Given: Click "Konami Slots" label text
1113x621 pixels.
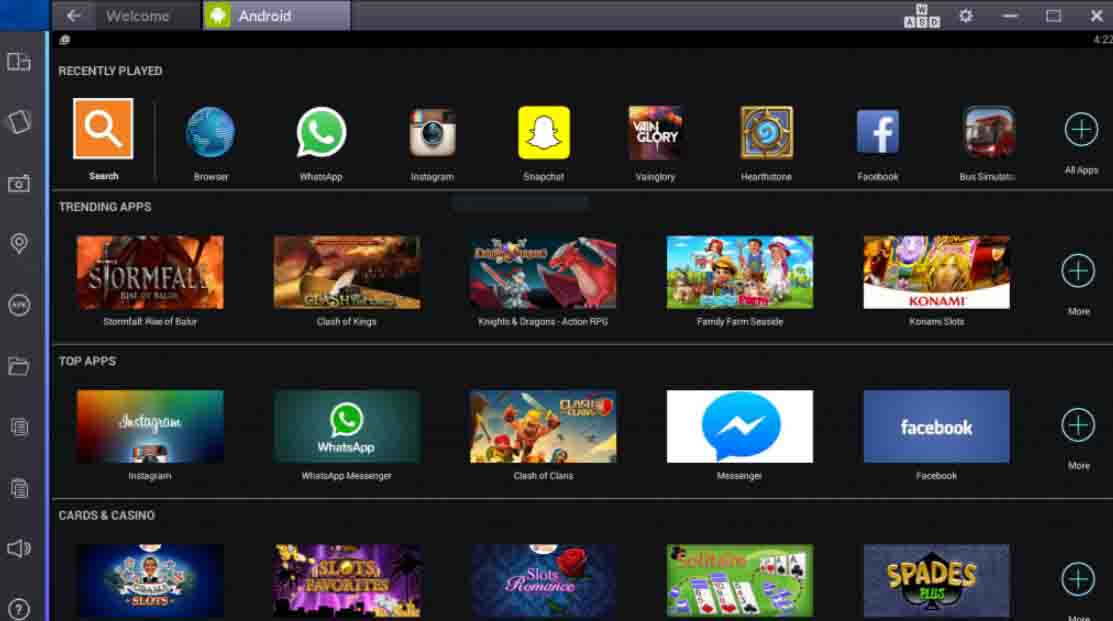Looking at the screenshot, I should point(936,322).
